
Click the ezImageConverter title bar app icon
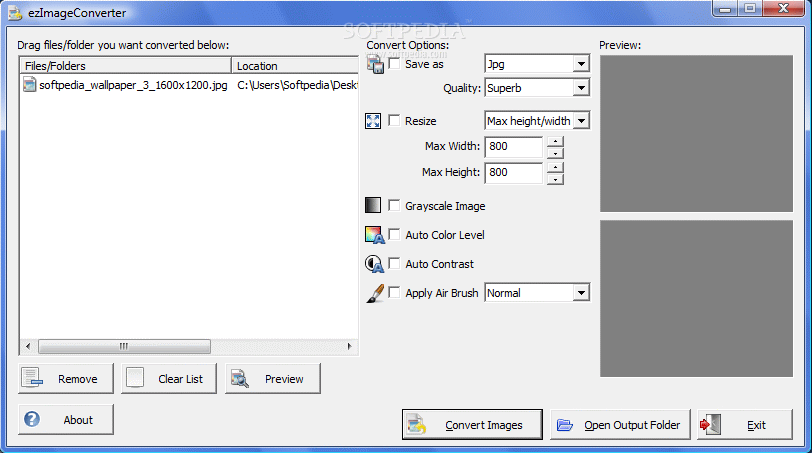pyautogui.click(x=16, y=13)
